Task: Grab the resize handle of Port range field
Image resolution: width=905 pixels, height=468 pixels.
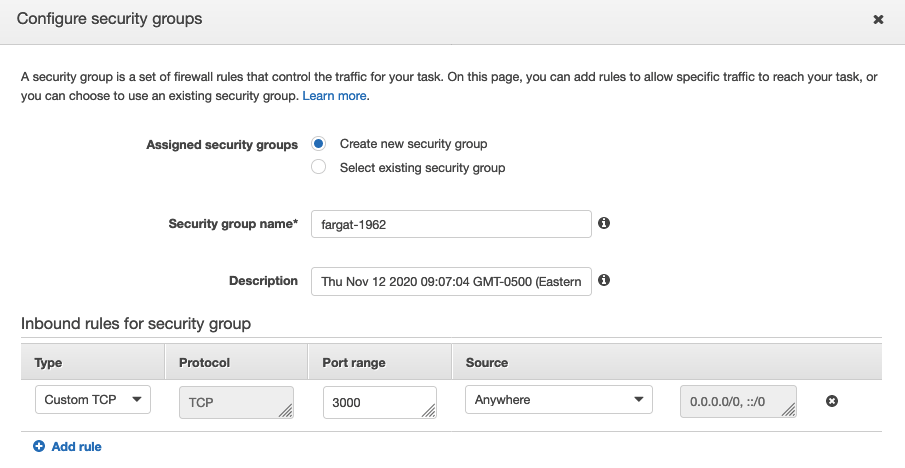Action: pos(430,411)
